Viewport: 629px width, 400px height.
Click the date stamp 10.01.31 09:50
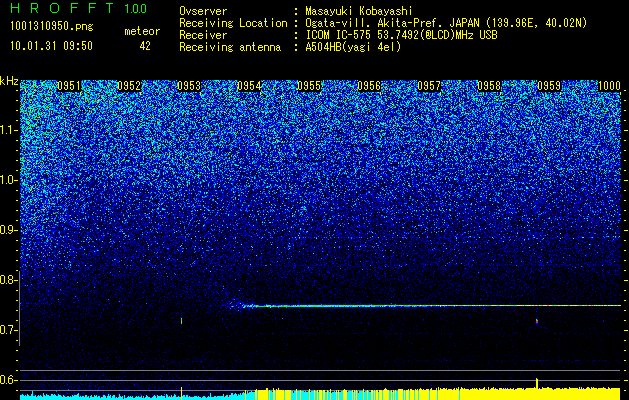pos(51,46)
